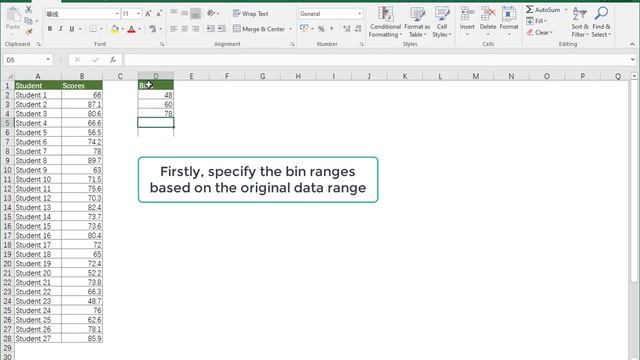Open the Clear eraser menu
This screenshot has height=360, width=640.
pos(540,32)
